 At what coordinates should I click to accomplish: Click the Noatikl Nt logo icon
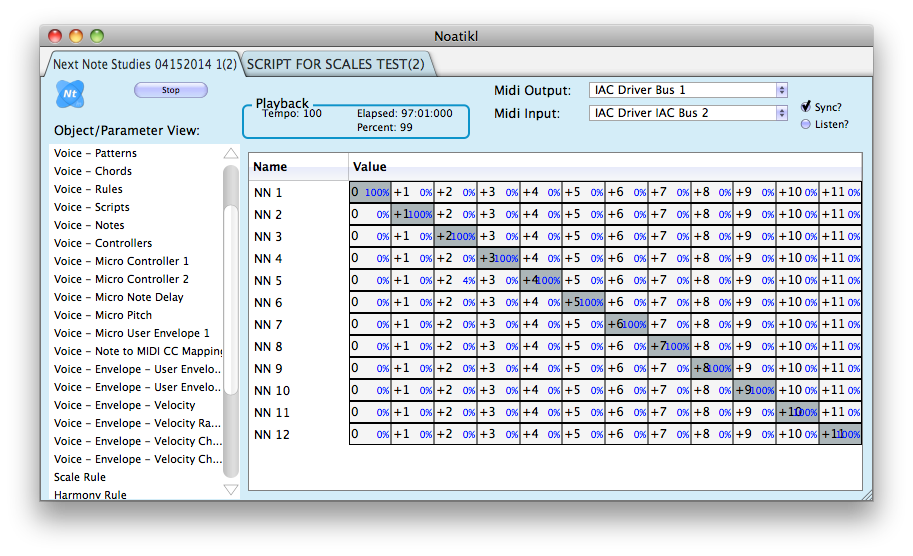coord(70,94)
